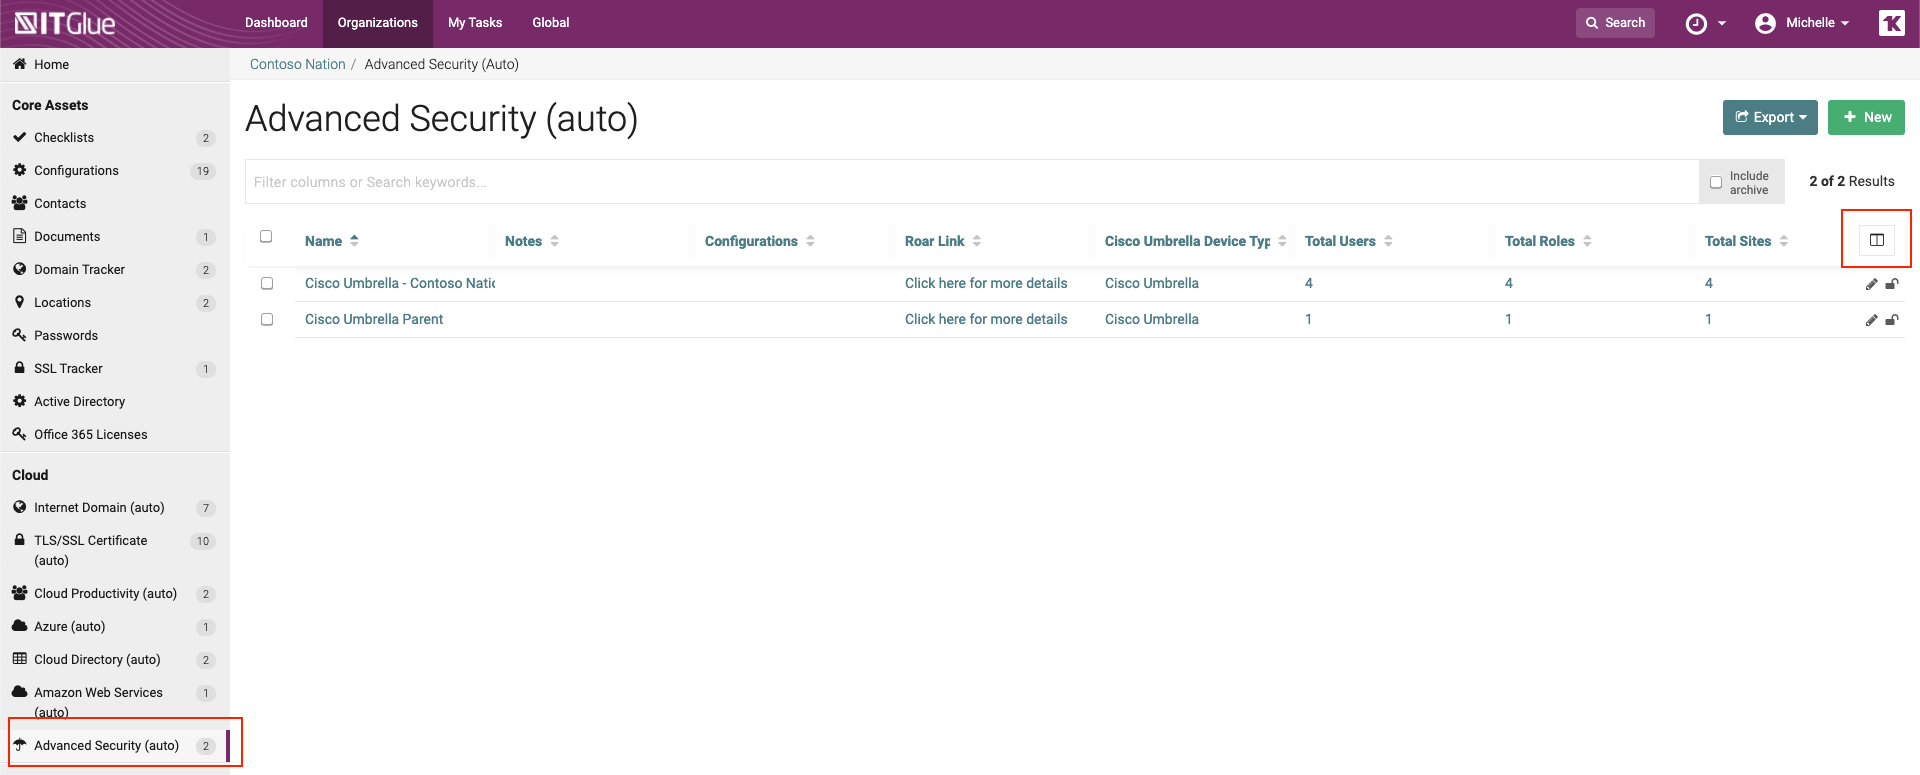Click the Amazon Web Services cloud icon
1920x775 pixels.
(x=19, y=692)
